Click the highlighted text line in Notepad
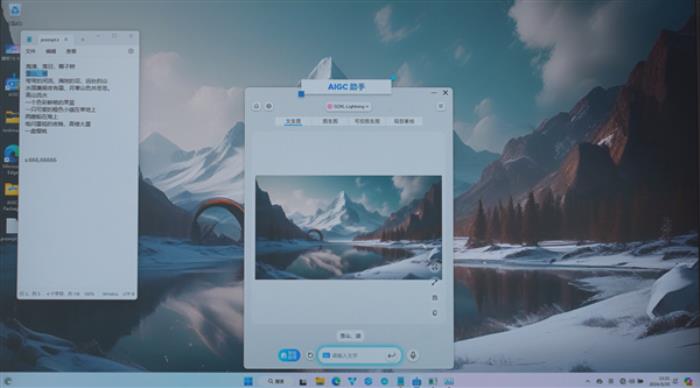Screen dimensions: 700x388 36,74
